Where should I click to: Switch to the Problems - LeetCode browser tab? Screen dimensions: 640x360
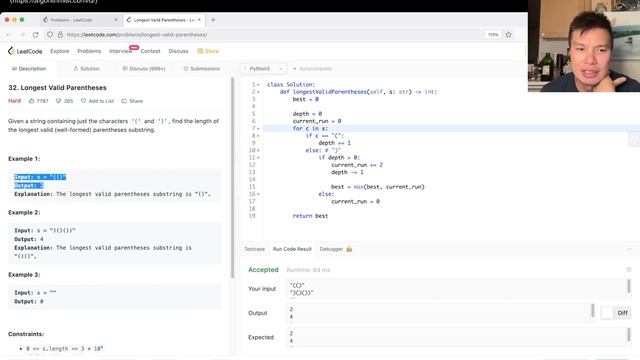click(79, 20)
